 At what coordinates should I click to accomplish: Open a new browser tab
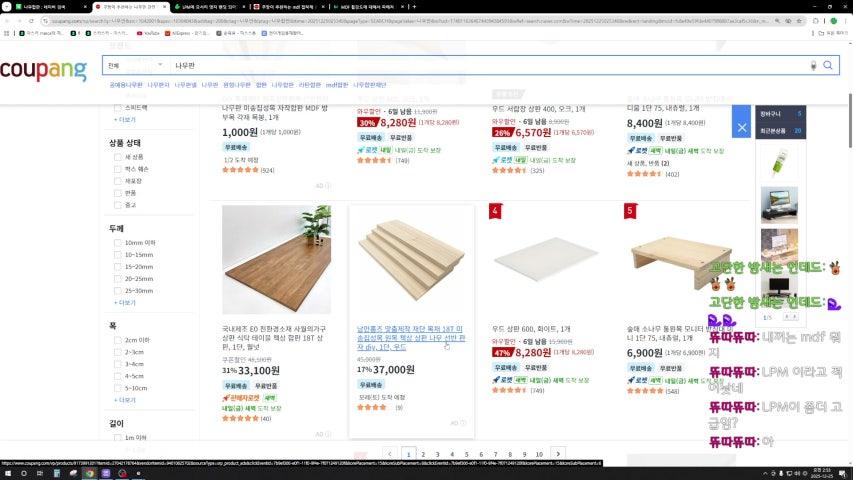point(414,7)
